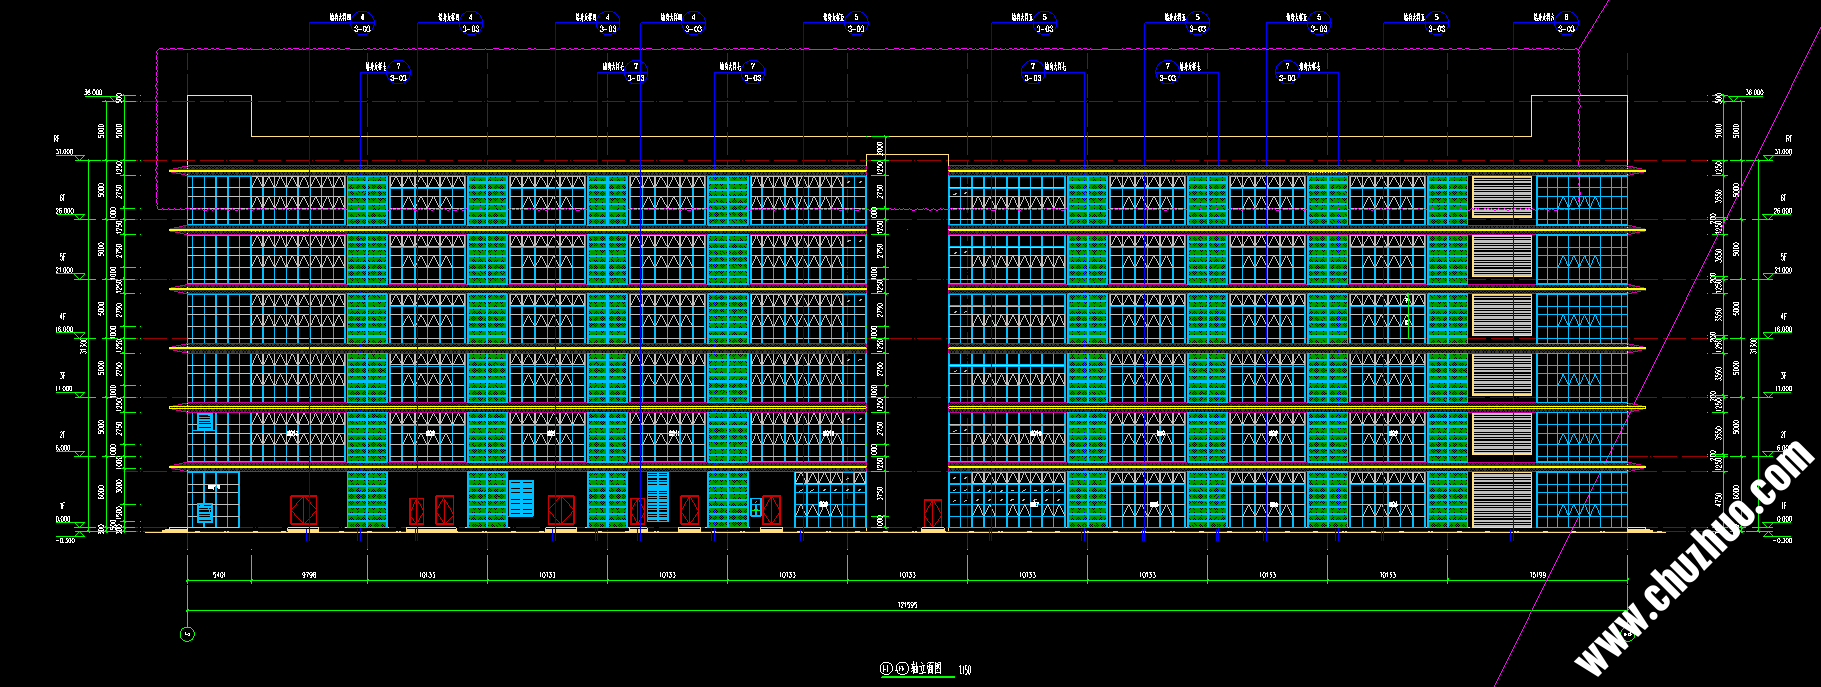Select the leftmost red door on ground floor

pyautogui.click(x=304, y=510)
